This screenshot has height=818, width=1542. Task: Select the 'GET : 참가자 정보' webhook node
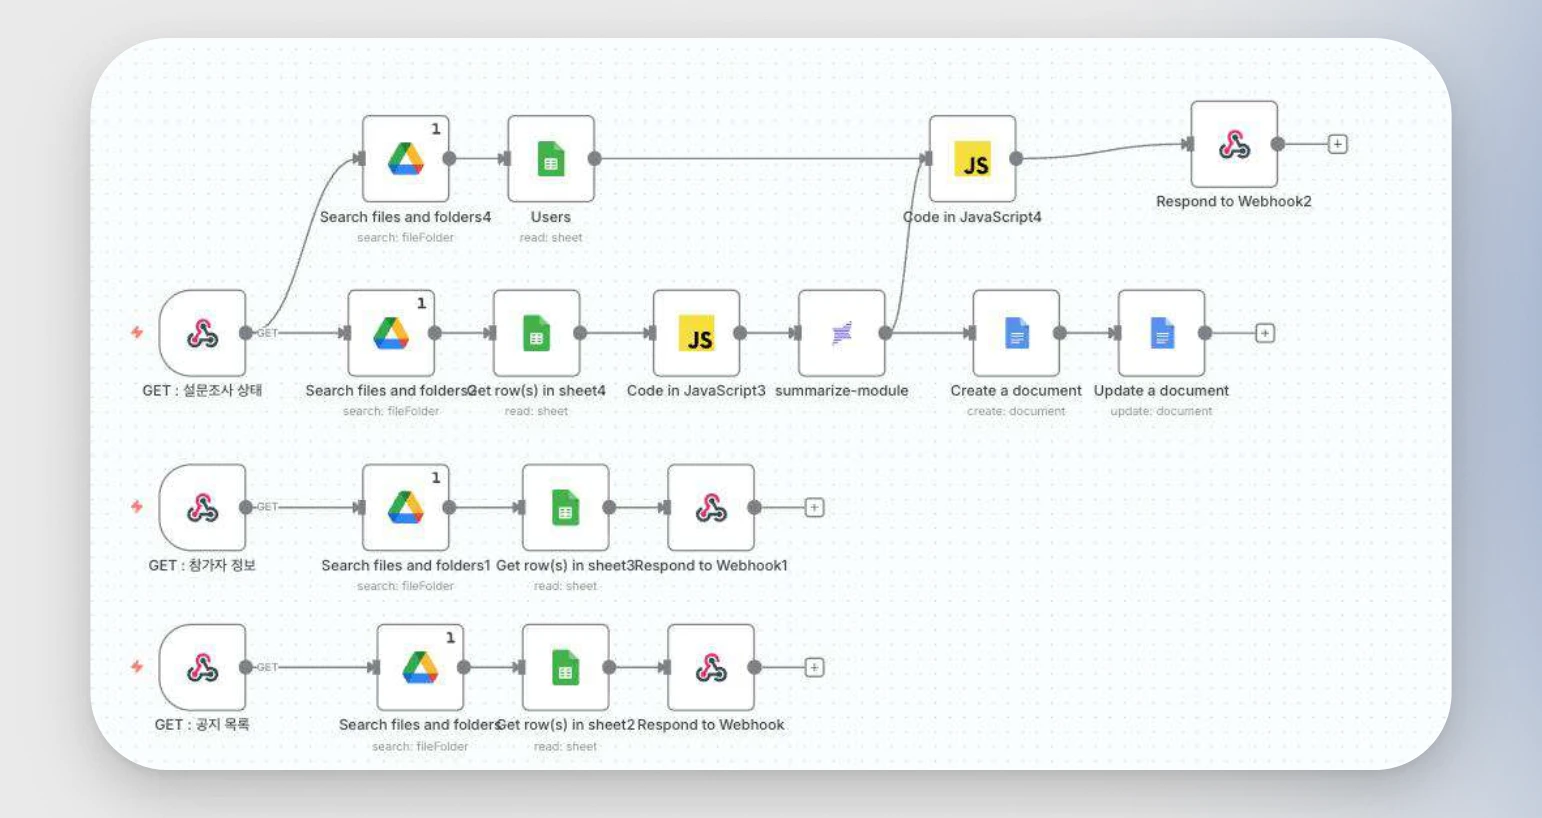tap(202, 507)
